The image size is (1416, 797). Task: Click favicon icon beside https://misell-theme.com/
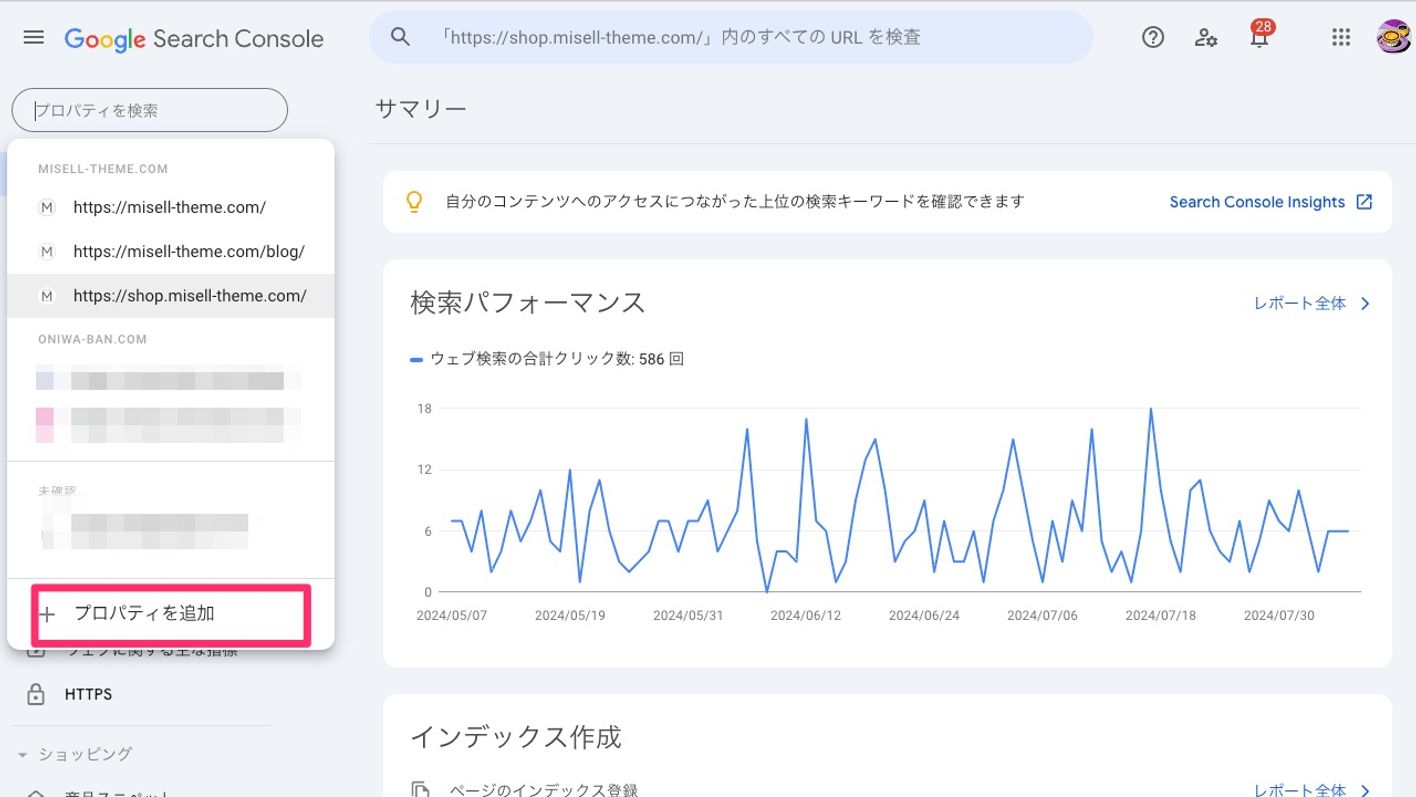click(x=46, y=208)
